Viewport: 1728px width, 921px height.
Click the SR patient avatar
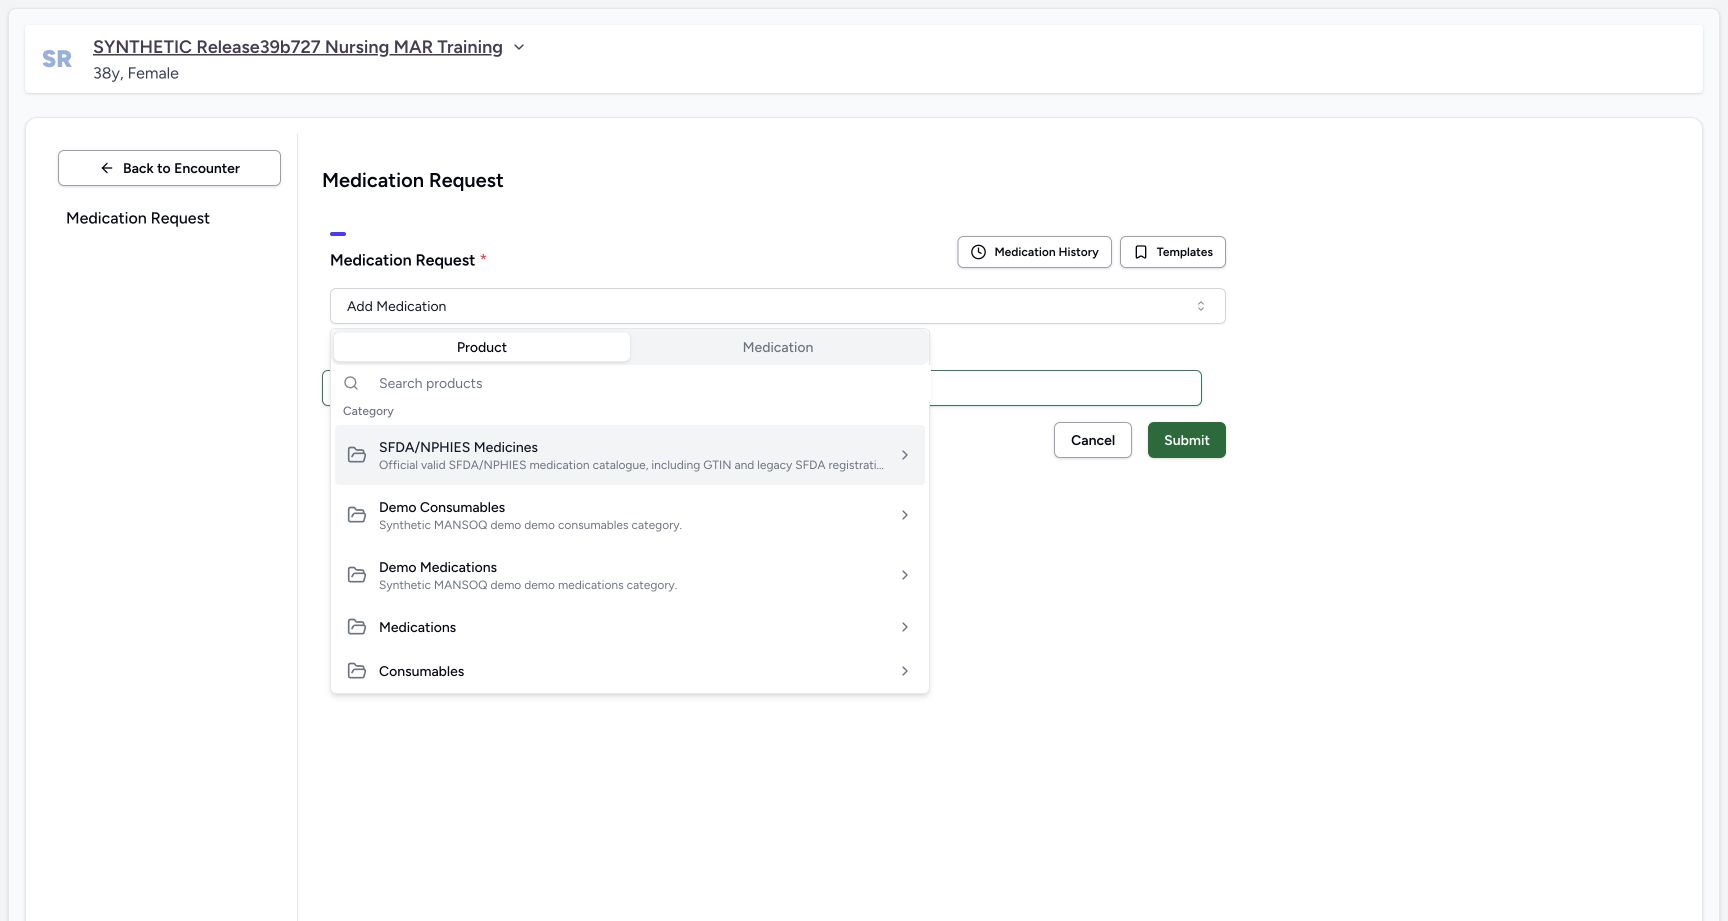[57, 59]
